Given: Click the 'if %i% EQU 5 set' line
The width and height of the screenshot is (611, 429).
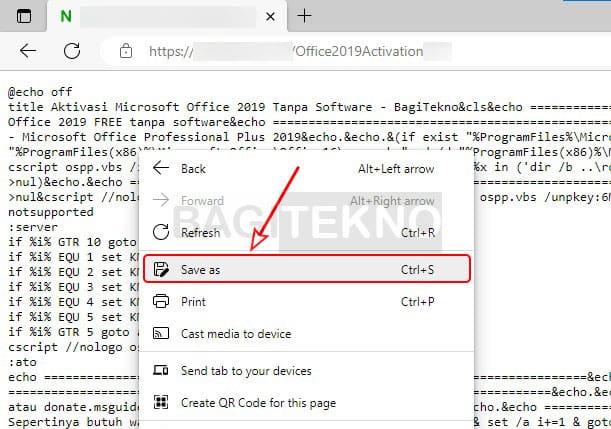Looking at the screenshot, I should click(73, 317).
